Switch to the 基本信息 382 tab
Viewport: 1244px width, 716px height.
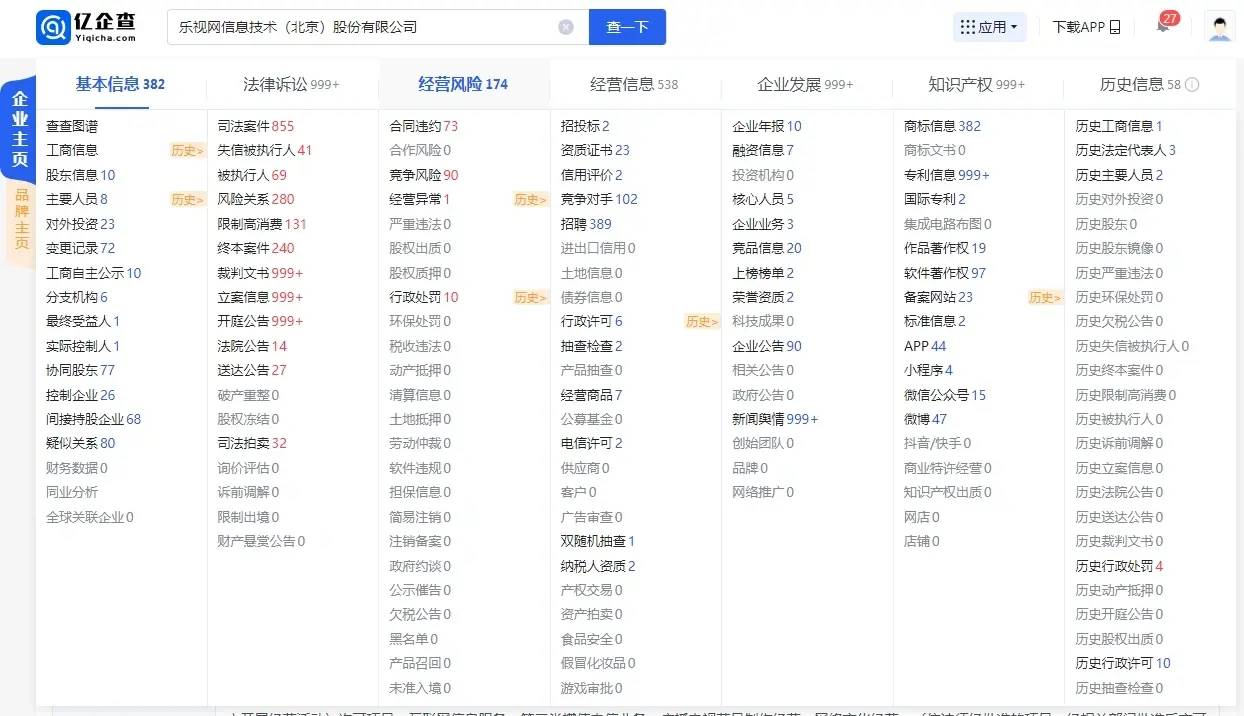click(x=120, y=84)
